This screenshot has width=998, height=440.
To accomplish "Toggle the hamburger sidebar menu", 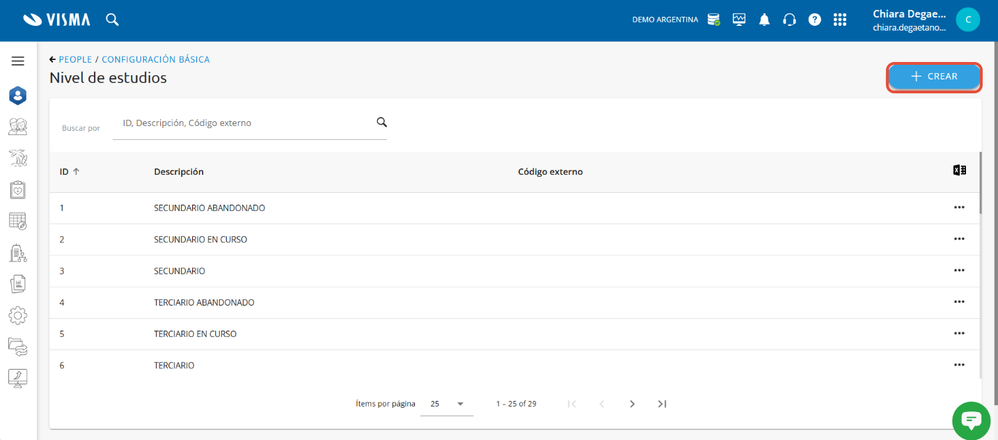I will click(18, 61).
